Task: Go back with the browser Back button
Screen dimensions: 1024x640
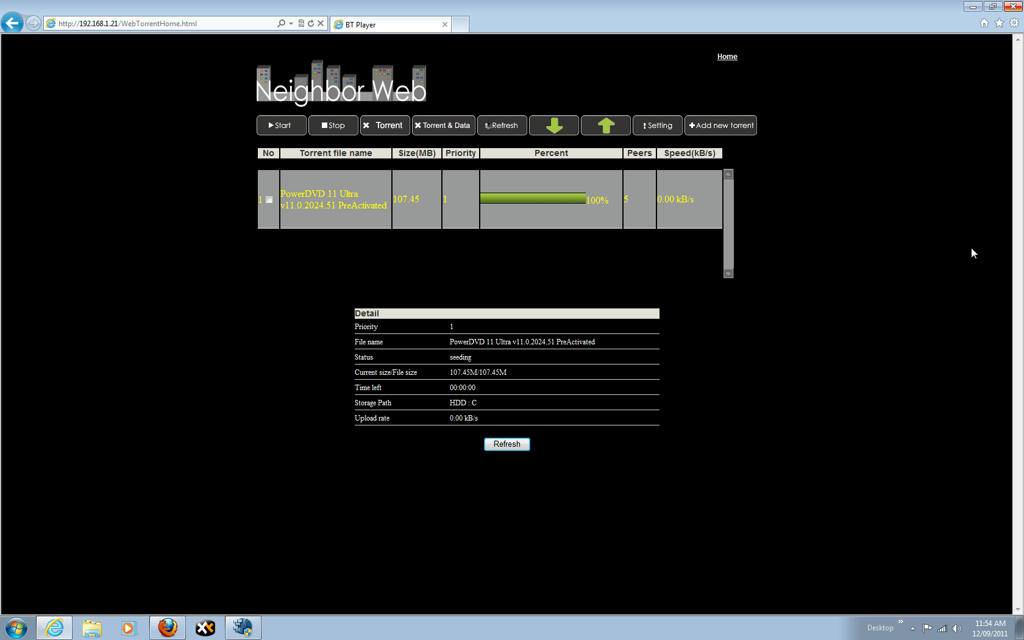Action: click(12, 23)
